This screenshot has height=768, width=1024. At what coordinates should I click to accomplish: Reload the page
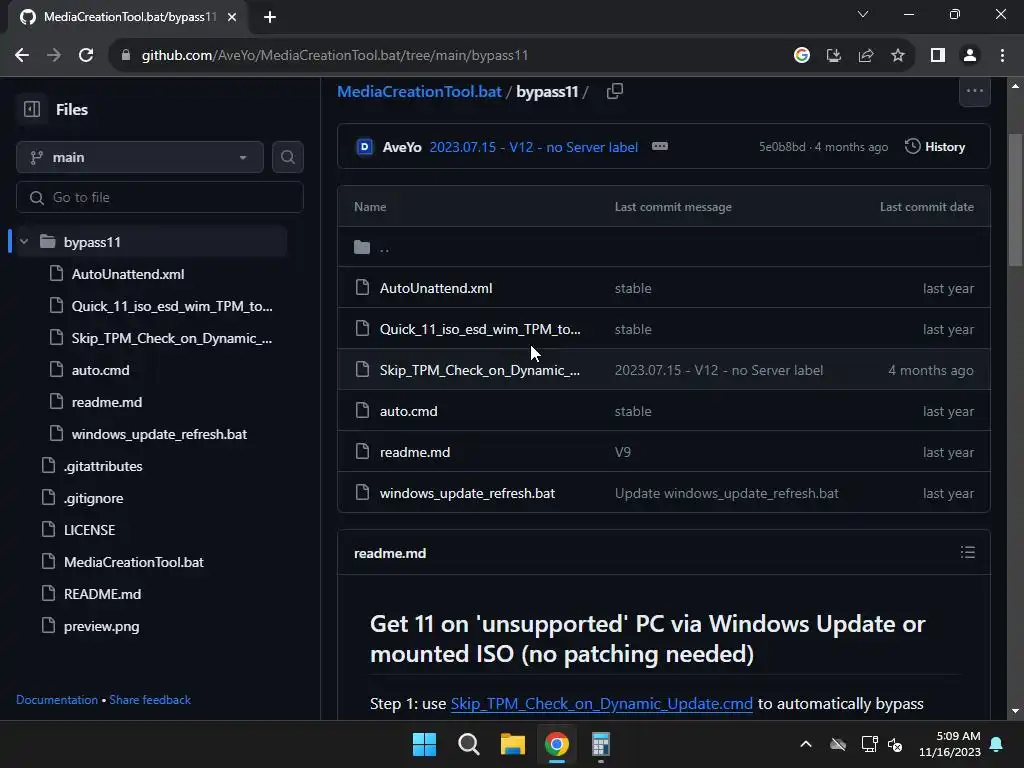click(86, 56)
